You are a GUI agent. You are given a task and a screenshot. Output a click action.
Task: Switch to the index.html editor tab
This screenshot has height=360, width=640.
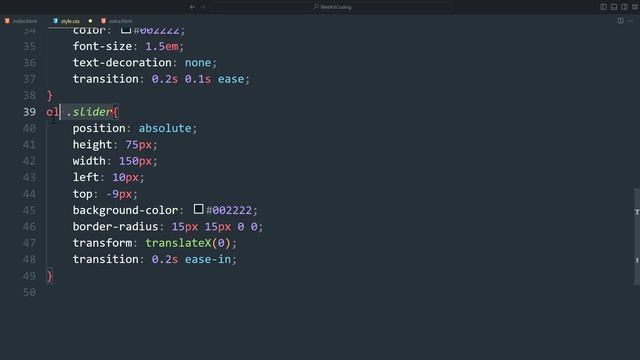(21, 21)
